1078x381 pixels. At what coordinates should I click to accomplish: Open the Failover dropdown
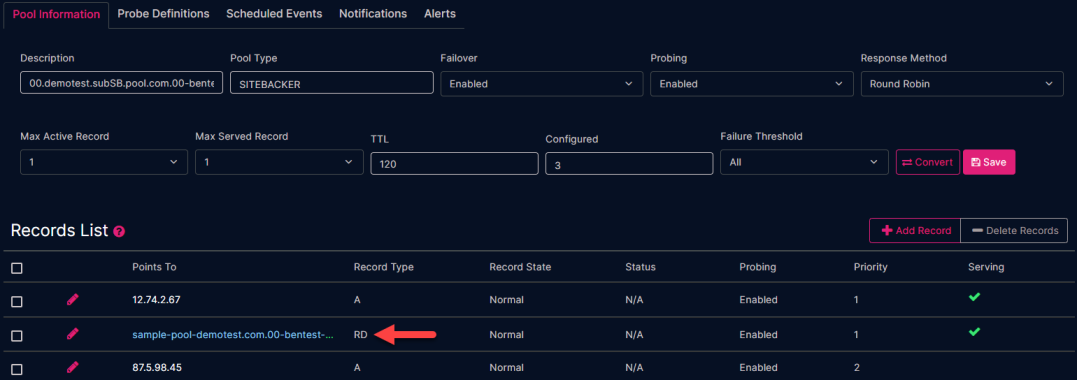[542, 84]
